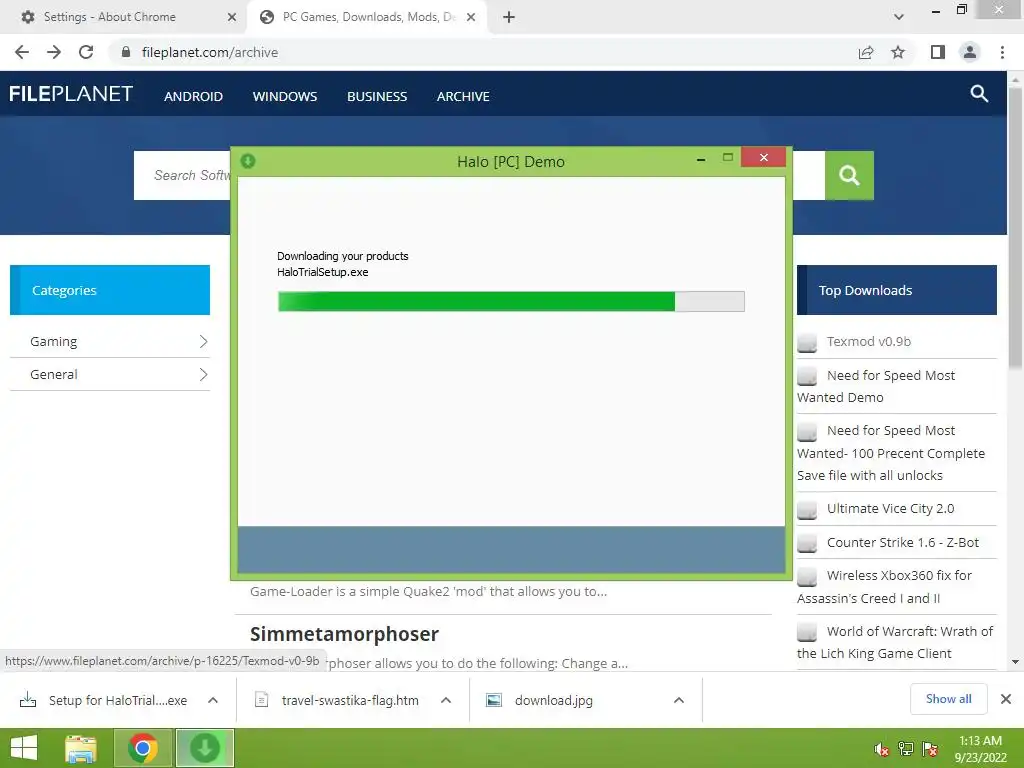The width and height of the screenshot is (1024, 768).
Task: Click the Ultimate Vice City 2.0 thumbnail
Action: pyautogui.click(x=807, y=509)
